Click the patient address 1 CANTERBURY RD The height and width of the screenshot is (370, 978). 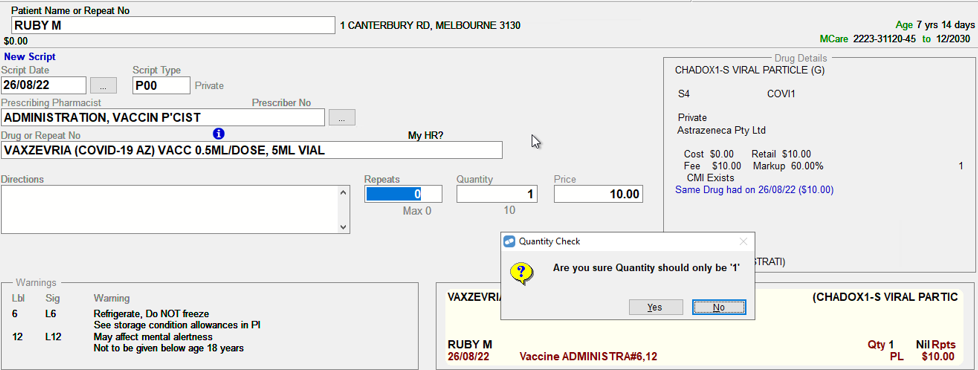pyautogui.click(x=430, y=26)
